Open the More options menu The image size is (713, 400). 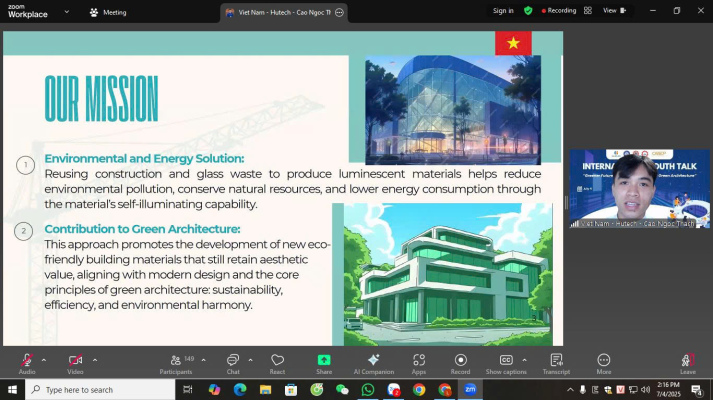(604, 364)
